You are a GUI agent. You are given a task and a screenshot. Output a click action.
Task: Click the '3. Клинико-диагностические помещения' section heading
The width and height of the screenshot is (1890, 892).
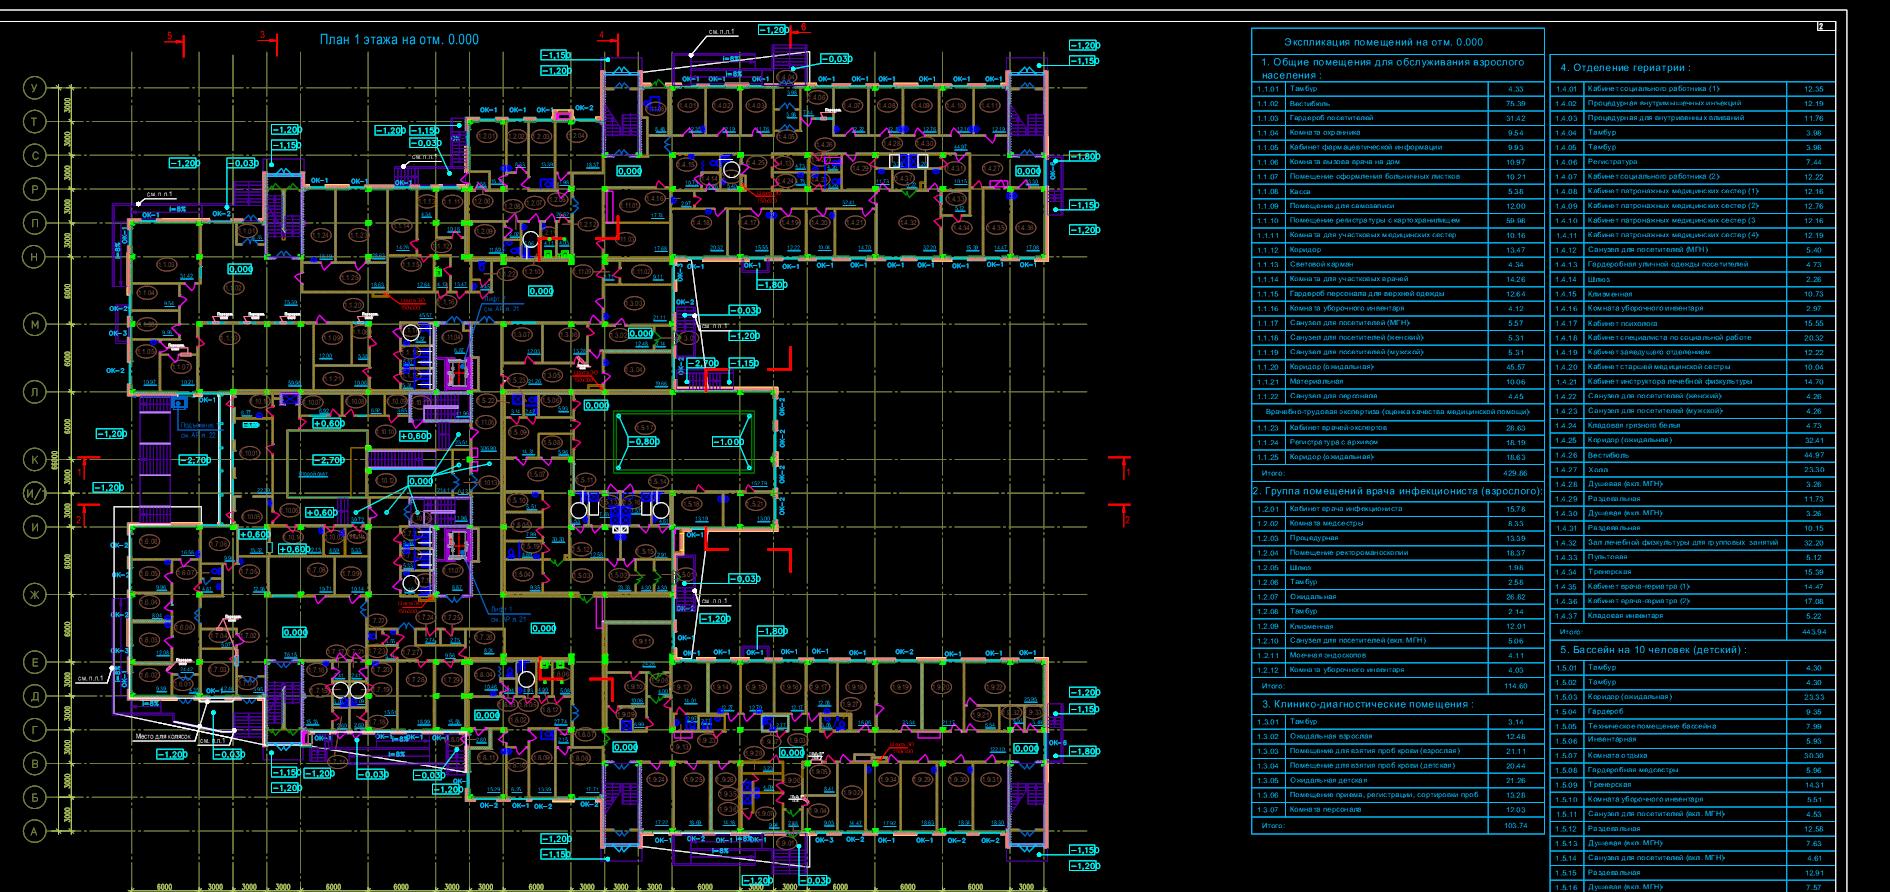point(1367,704)
